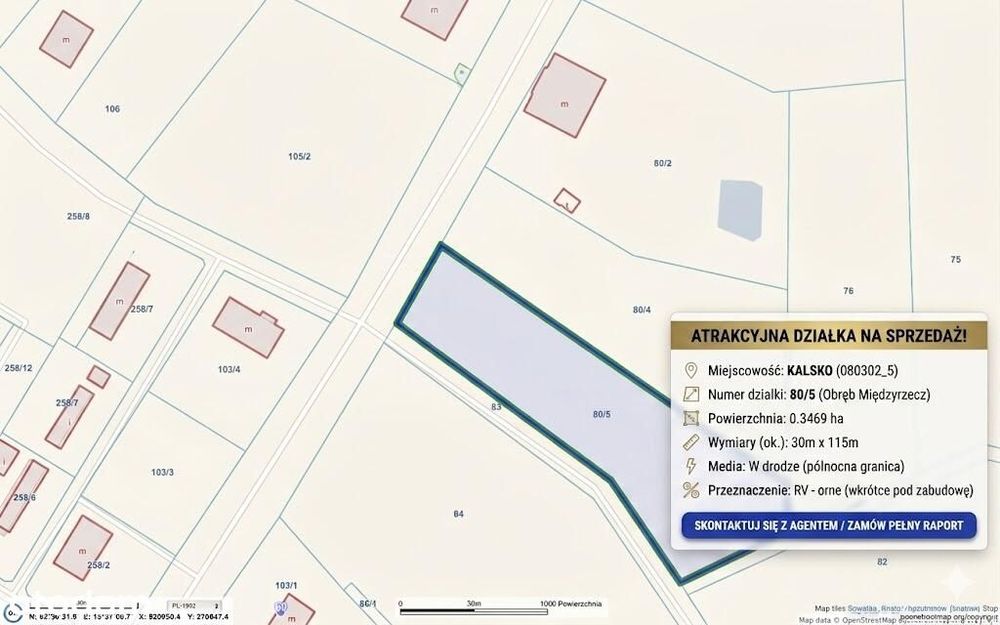Screen dimensions: 1000x625
Task: Select parcel label 258/2
Action: point(98,565)
